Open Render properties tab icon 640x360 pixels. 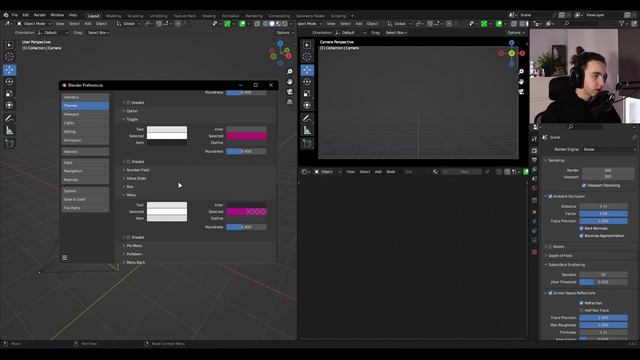(534, 150)
